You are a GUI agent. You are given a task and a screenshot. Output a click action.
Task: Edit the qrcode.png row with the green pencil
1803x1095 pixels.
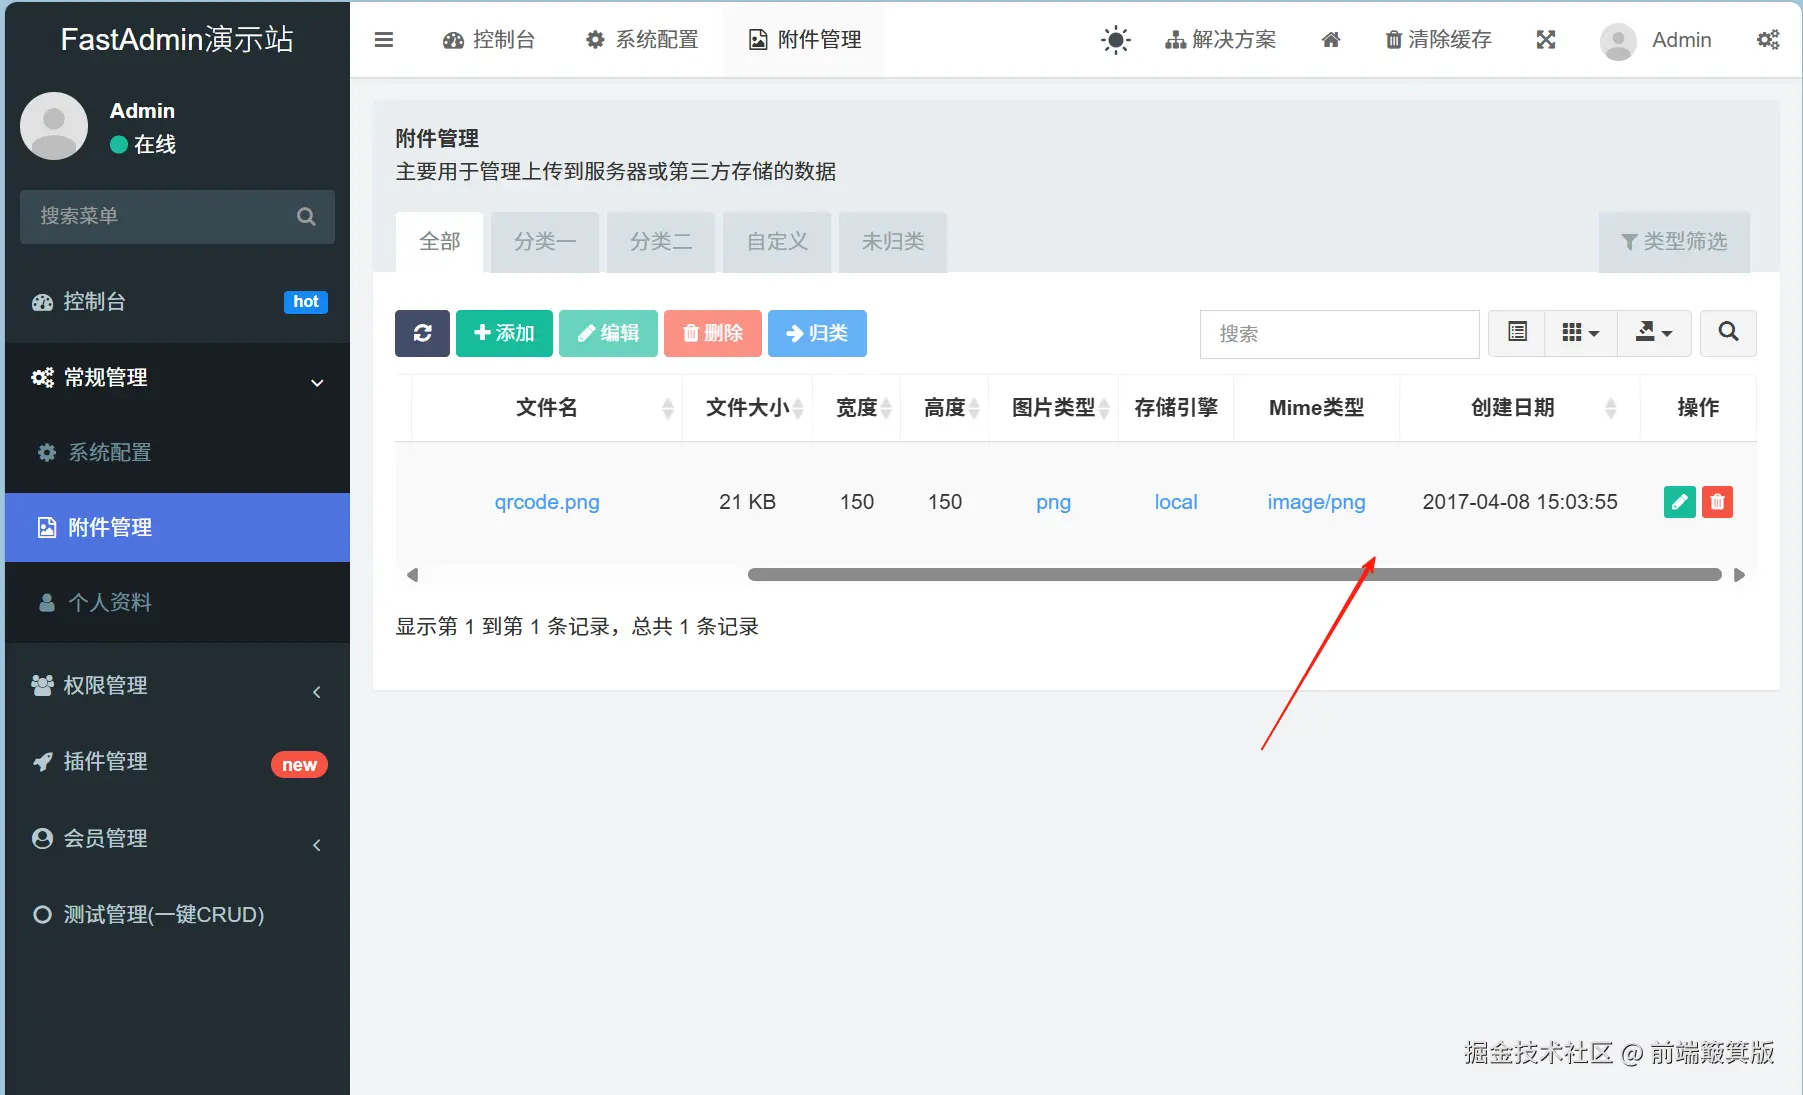(1680, 502)
